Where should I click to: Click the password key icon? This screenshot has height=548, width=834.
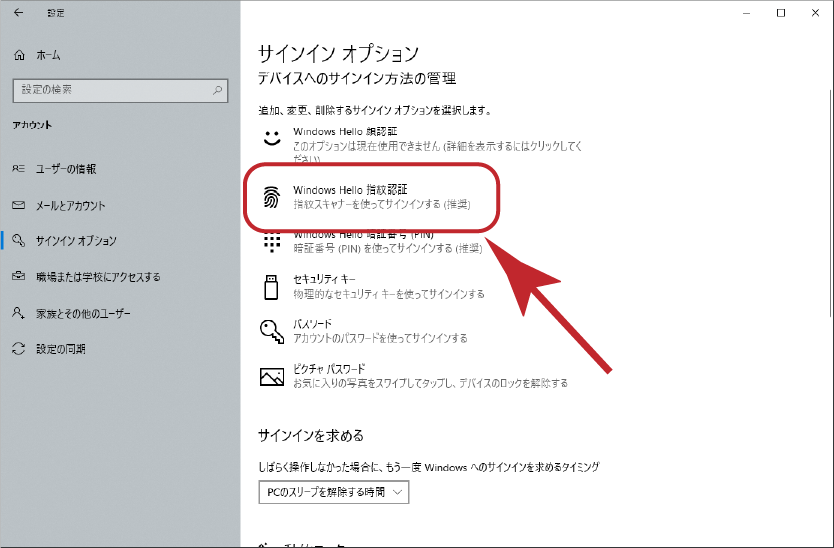pyautogui.click(x=272, y=331)
